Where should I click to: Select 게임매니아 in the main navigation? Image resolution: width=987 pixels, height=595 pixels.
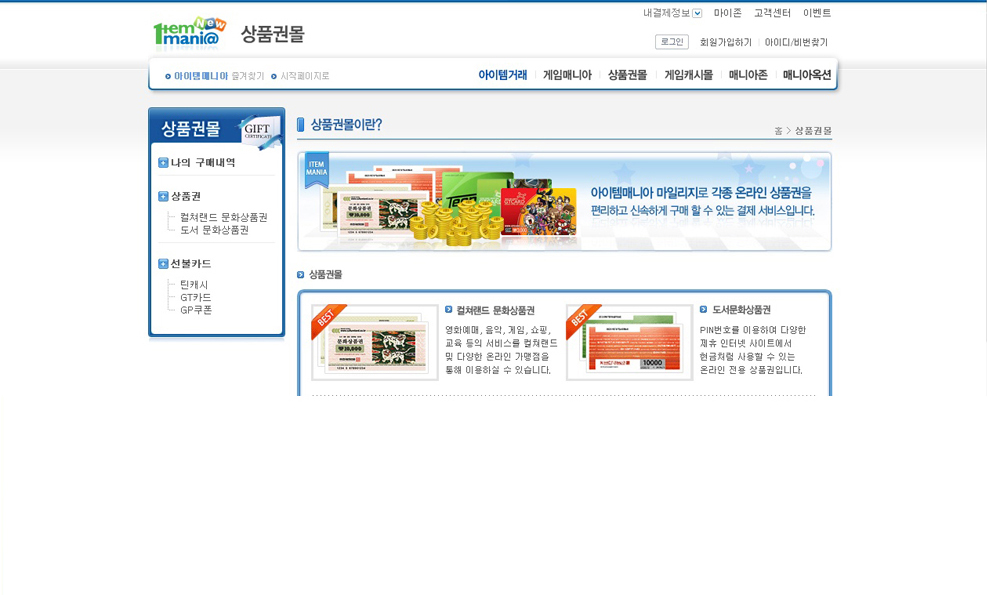(x=567, y=75)
